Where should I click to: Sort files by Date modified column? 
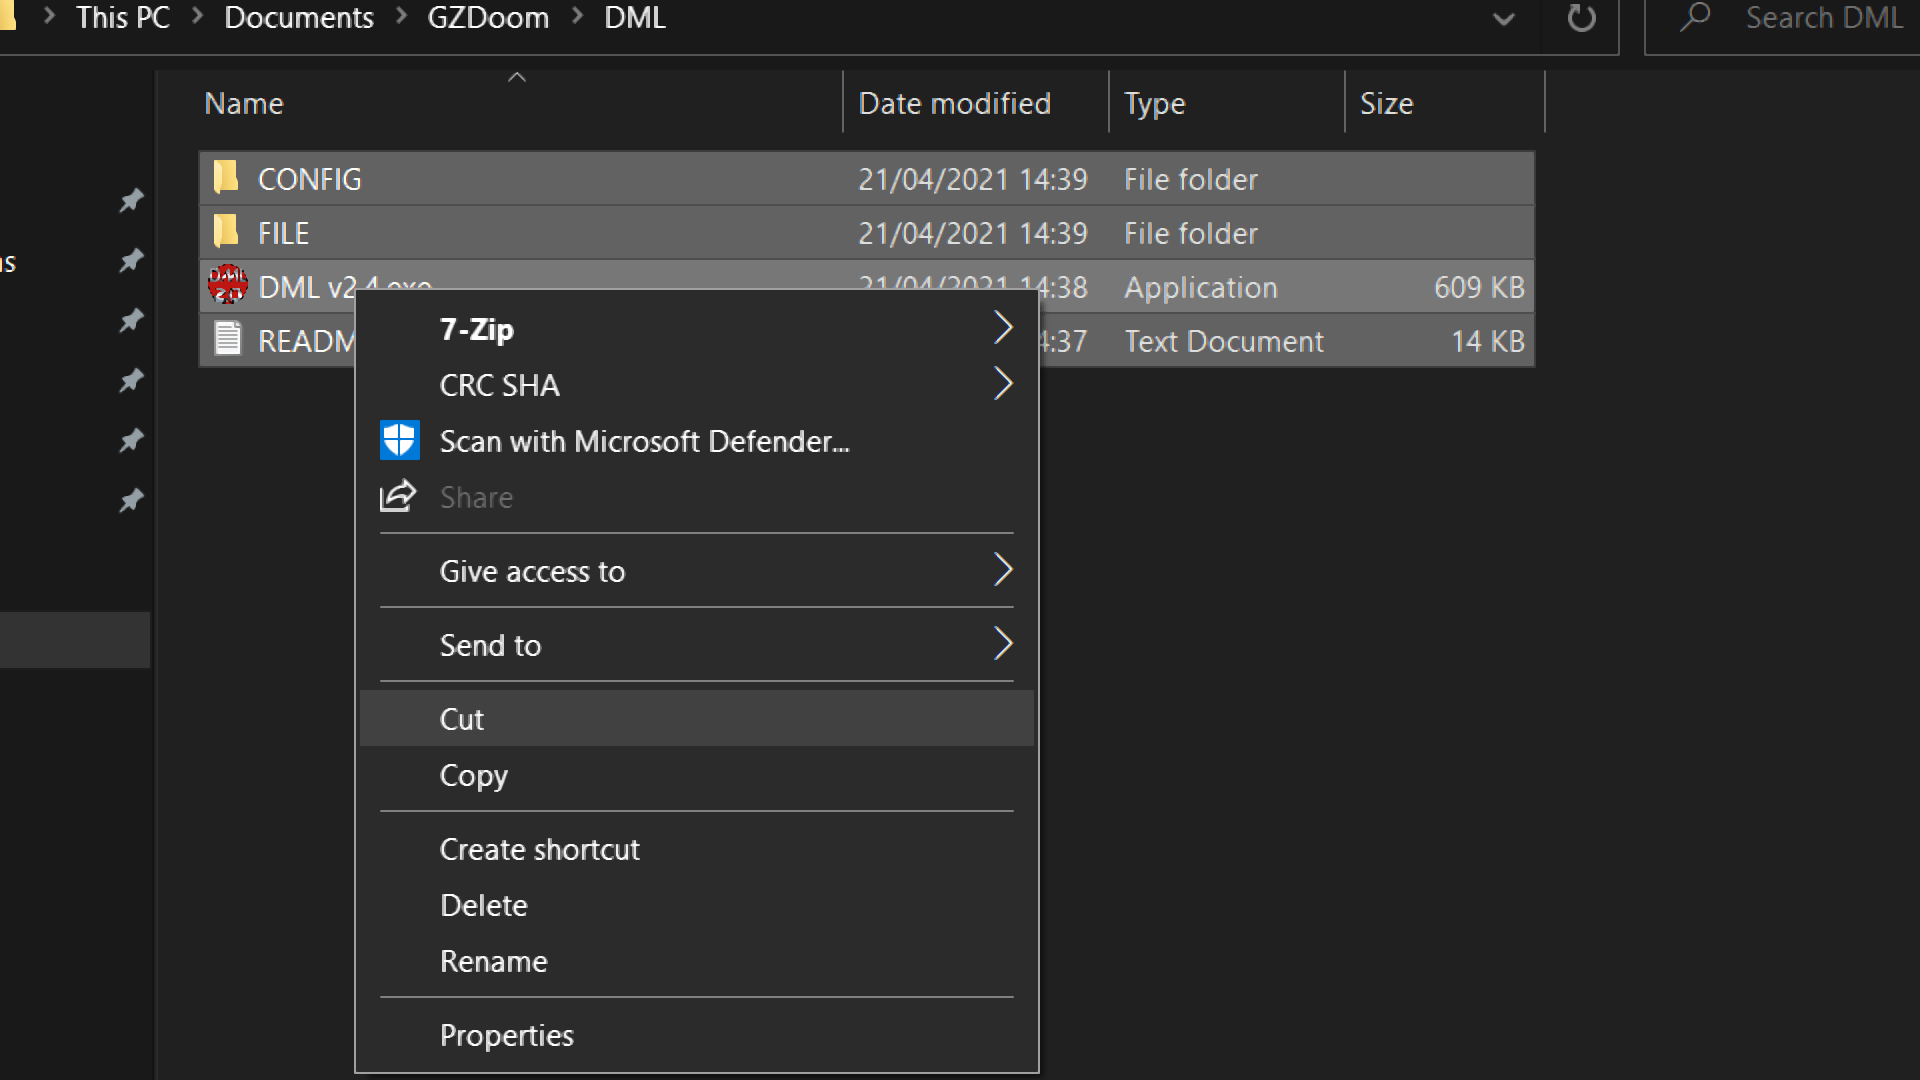click(954, 103)
